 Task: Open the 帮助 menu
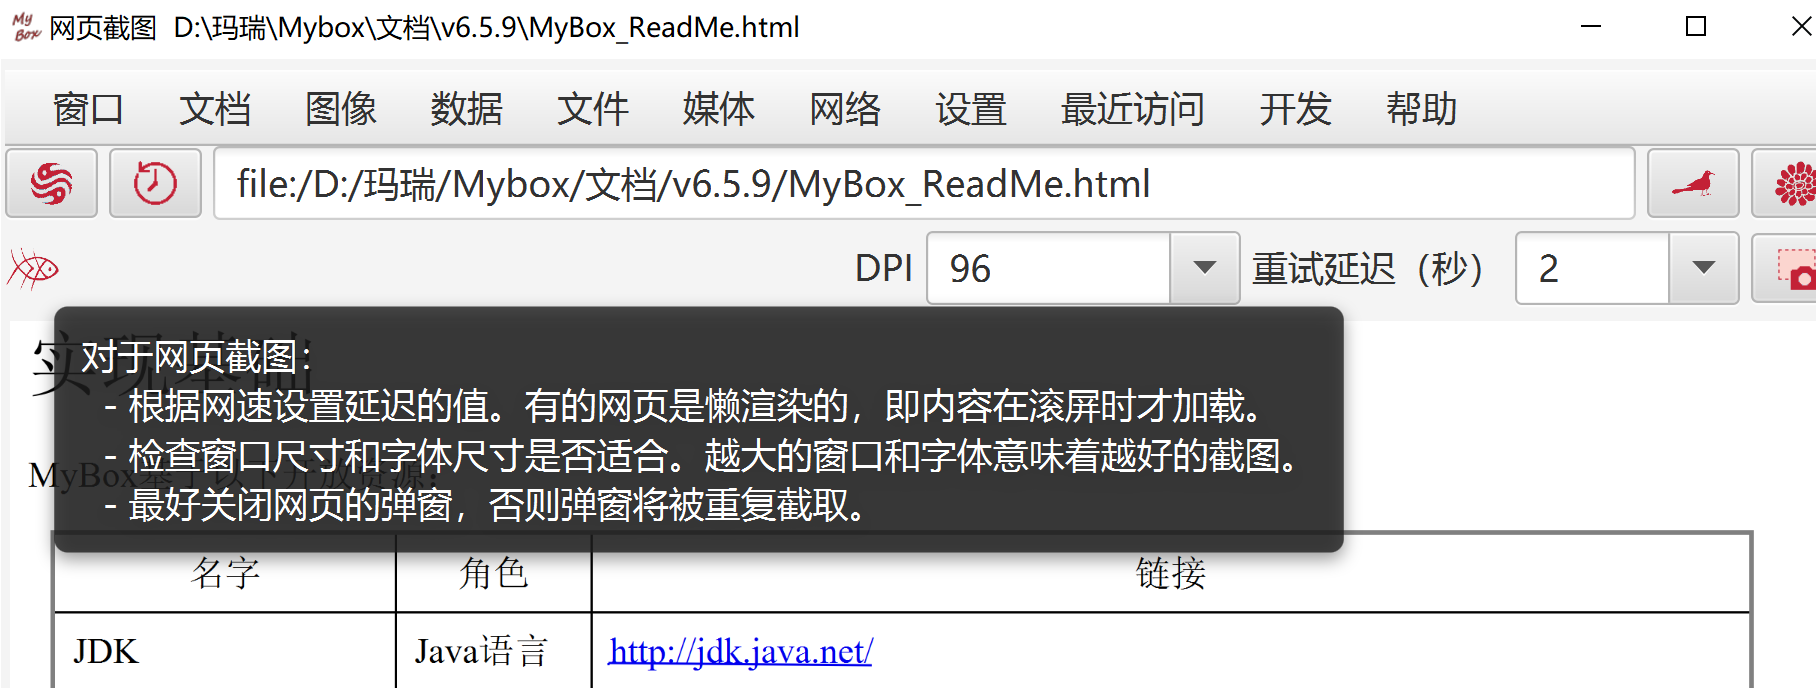tap(1421, 108)
